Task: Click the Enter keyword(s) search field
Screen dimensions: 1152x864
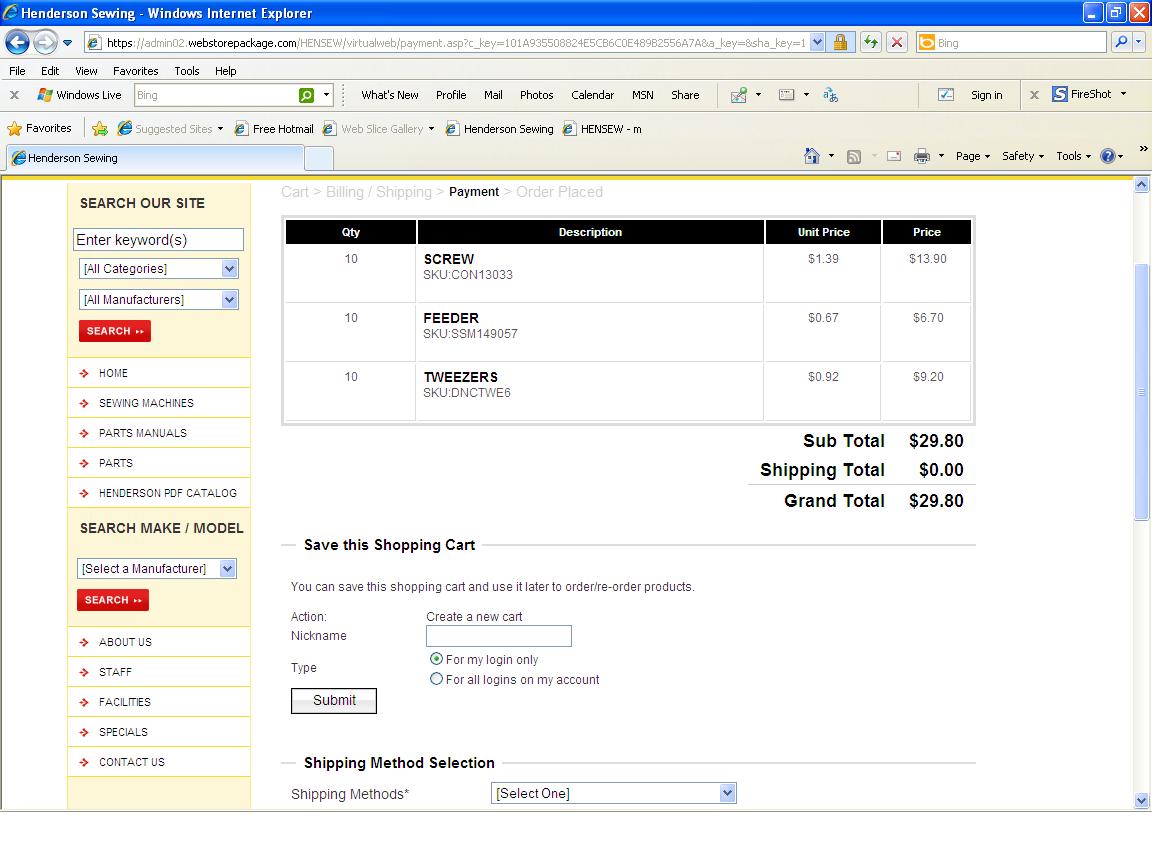Action: 159,240
